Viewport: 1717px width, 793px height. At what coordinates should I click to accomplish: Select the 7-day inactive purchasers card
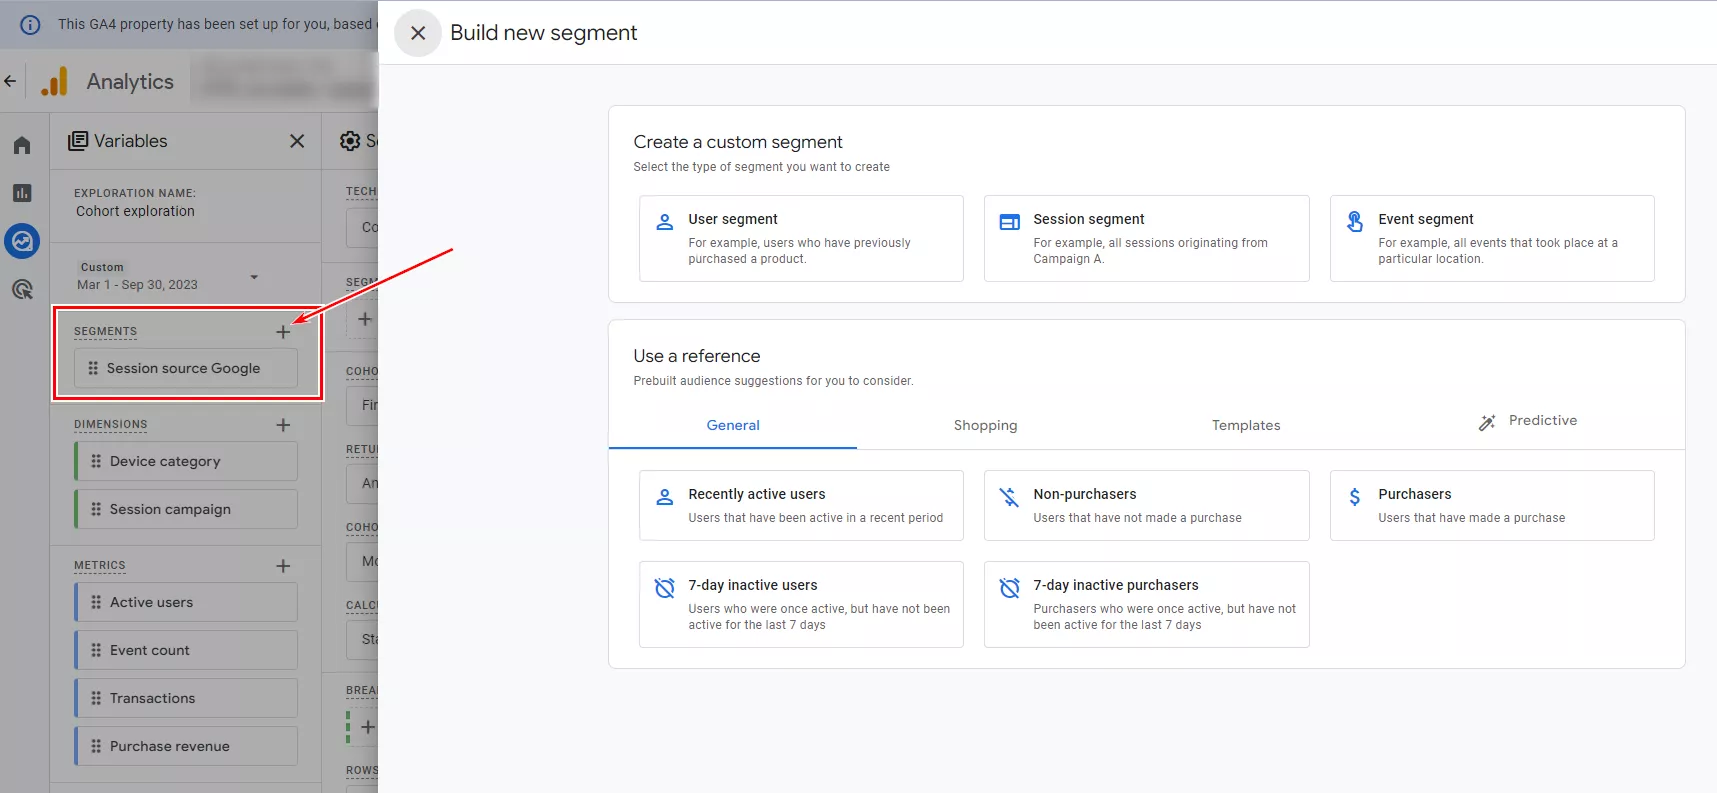1146,604
